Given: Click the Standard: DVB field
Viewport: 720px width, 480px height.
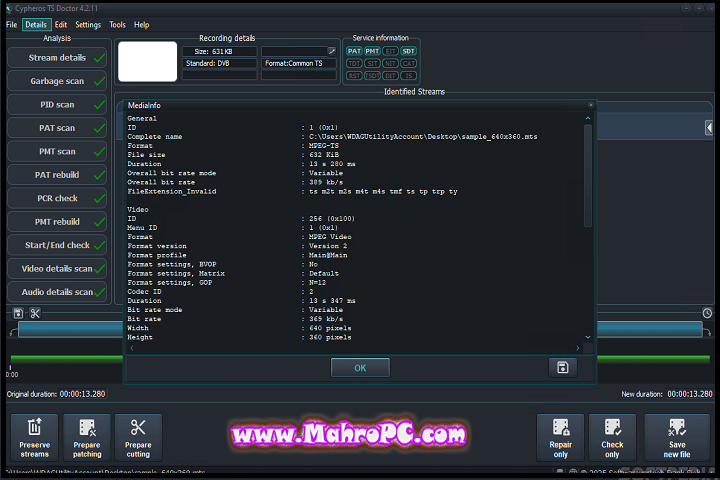Looking at the screenshot, I should [x=219, y=63].
